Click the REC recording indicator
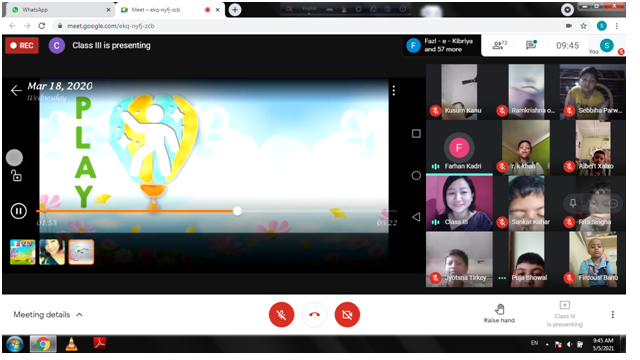 [x=22, y=45]
